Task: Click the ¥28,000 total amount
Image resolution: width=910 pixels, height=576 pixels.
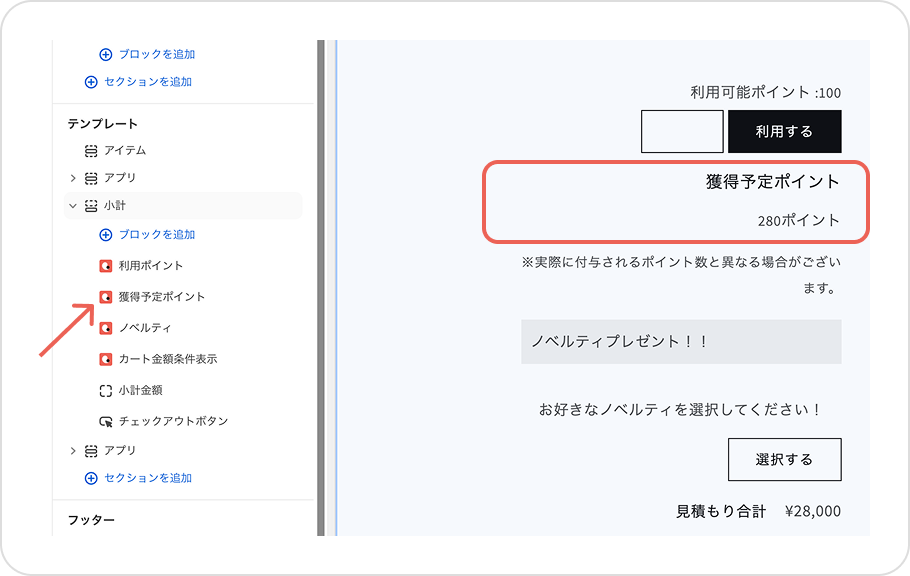Action: coord(812,512)
